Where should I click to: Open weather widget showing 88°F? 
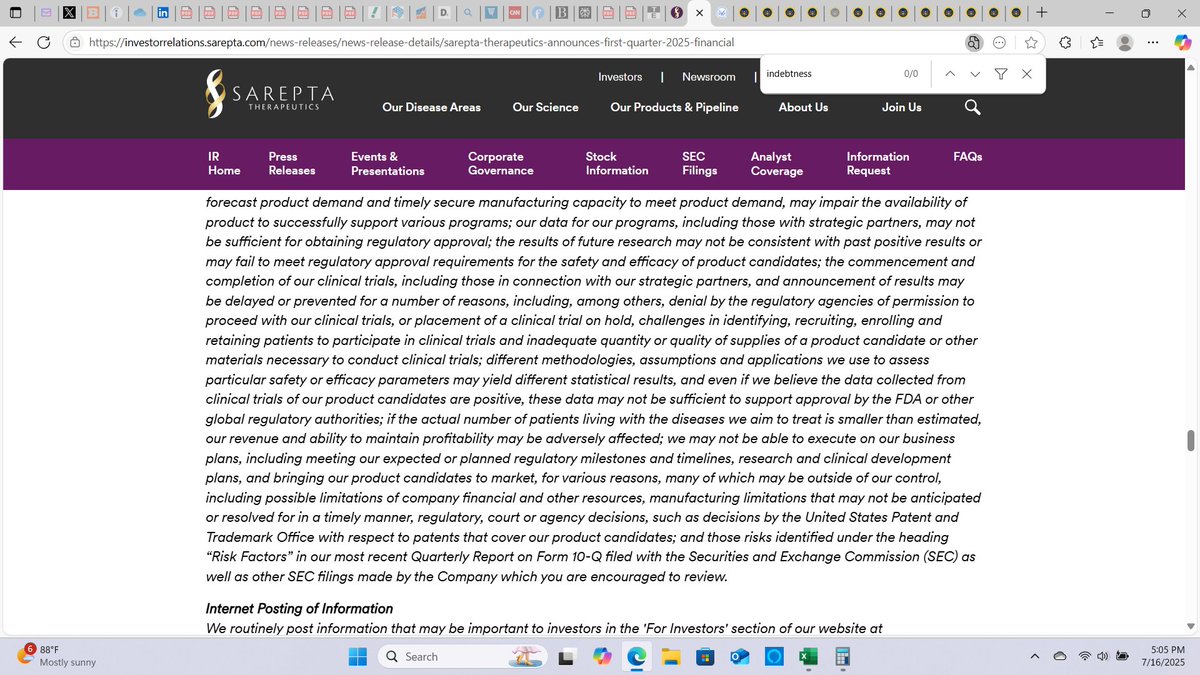[56, 656]
